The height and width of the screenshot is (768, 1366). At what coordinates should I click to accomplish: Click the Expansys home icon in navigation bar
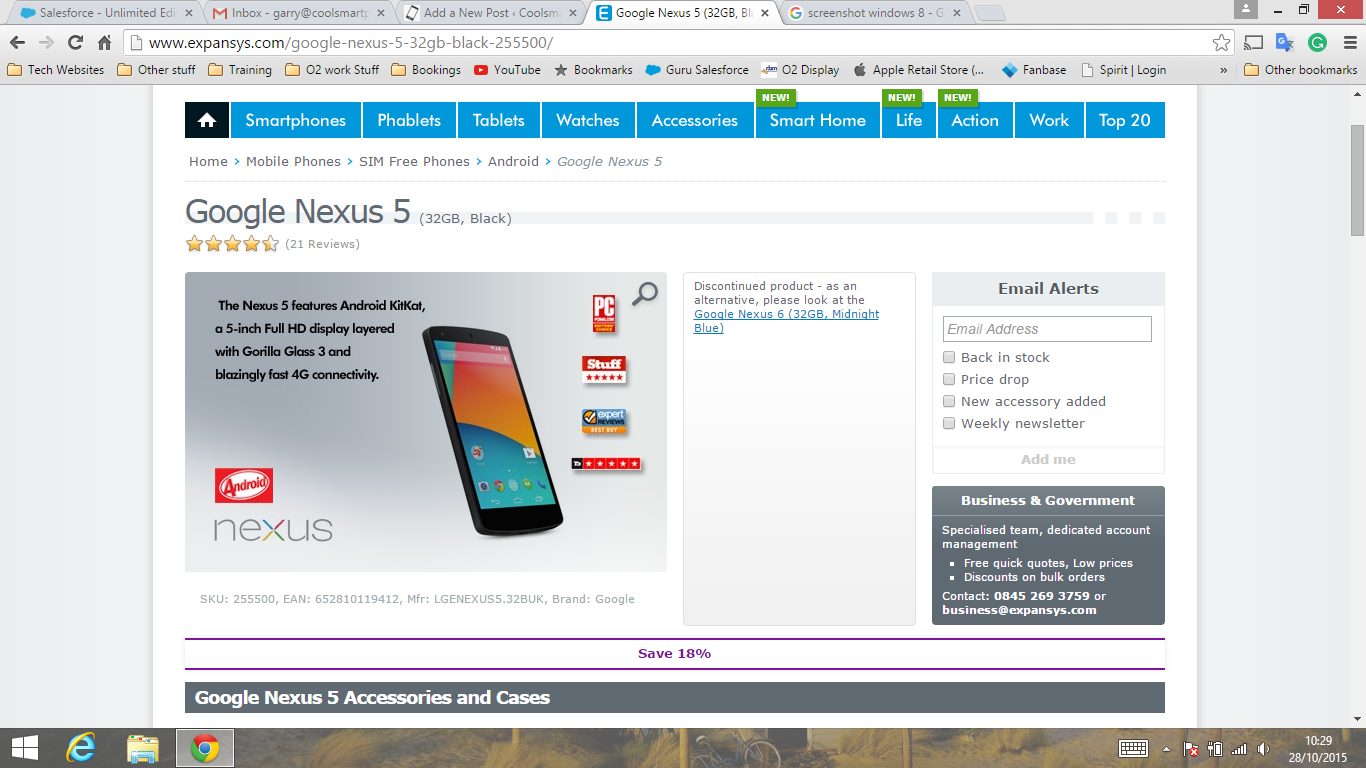(x=207, y=120)
